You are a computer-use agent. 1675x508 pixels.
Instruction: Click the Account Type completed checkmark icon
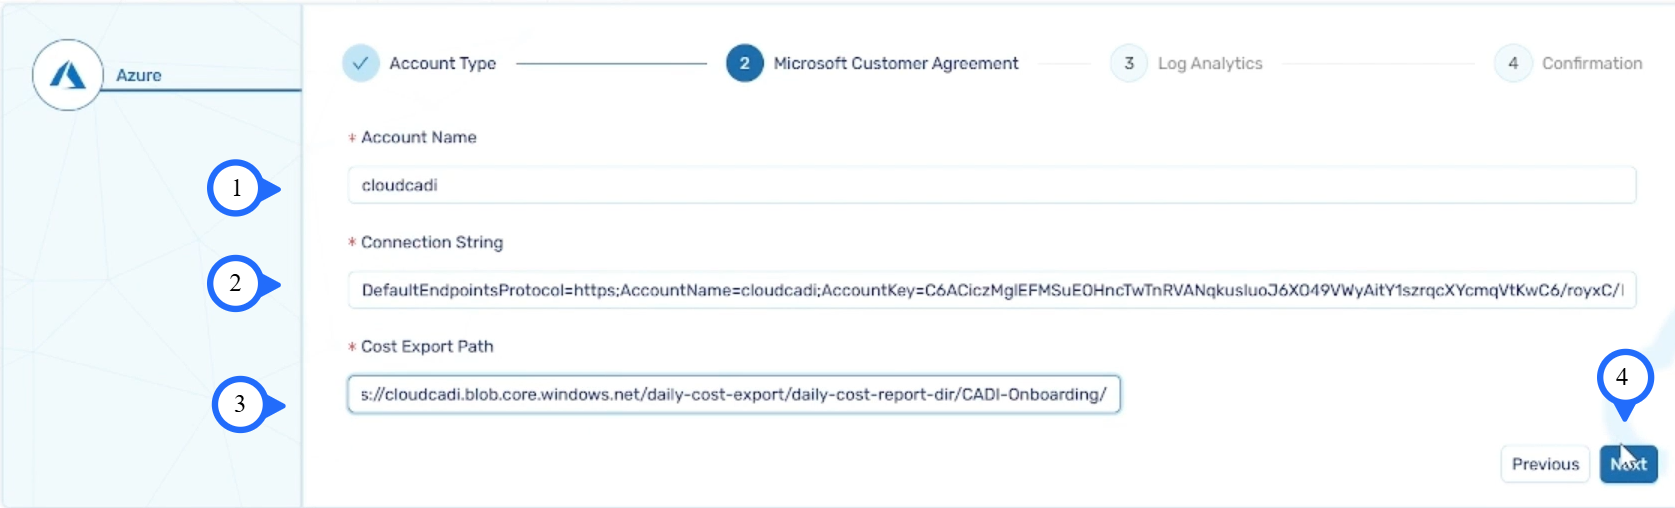(x=360, y=63)
